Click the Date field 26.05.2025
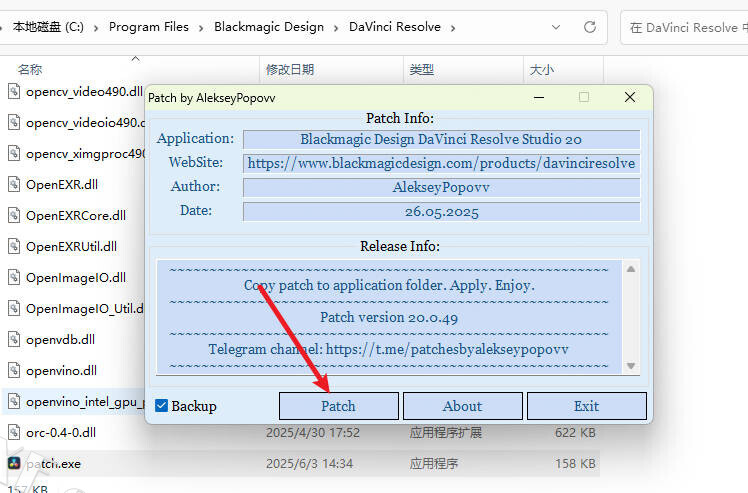 441,212
